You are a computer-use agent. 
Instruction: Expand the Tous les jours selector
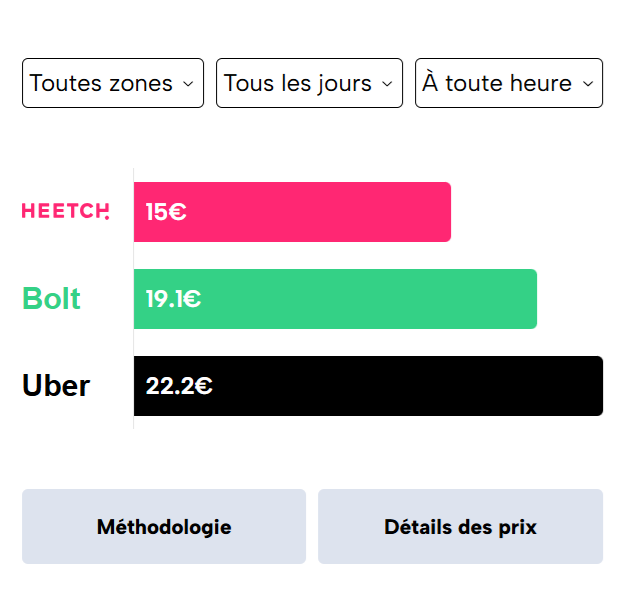click(x=310, y=83)
